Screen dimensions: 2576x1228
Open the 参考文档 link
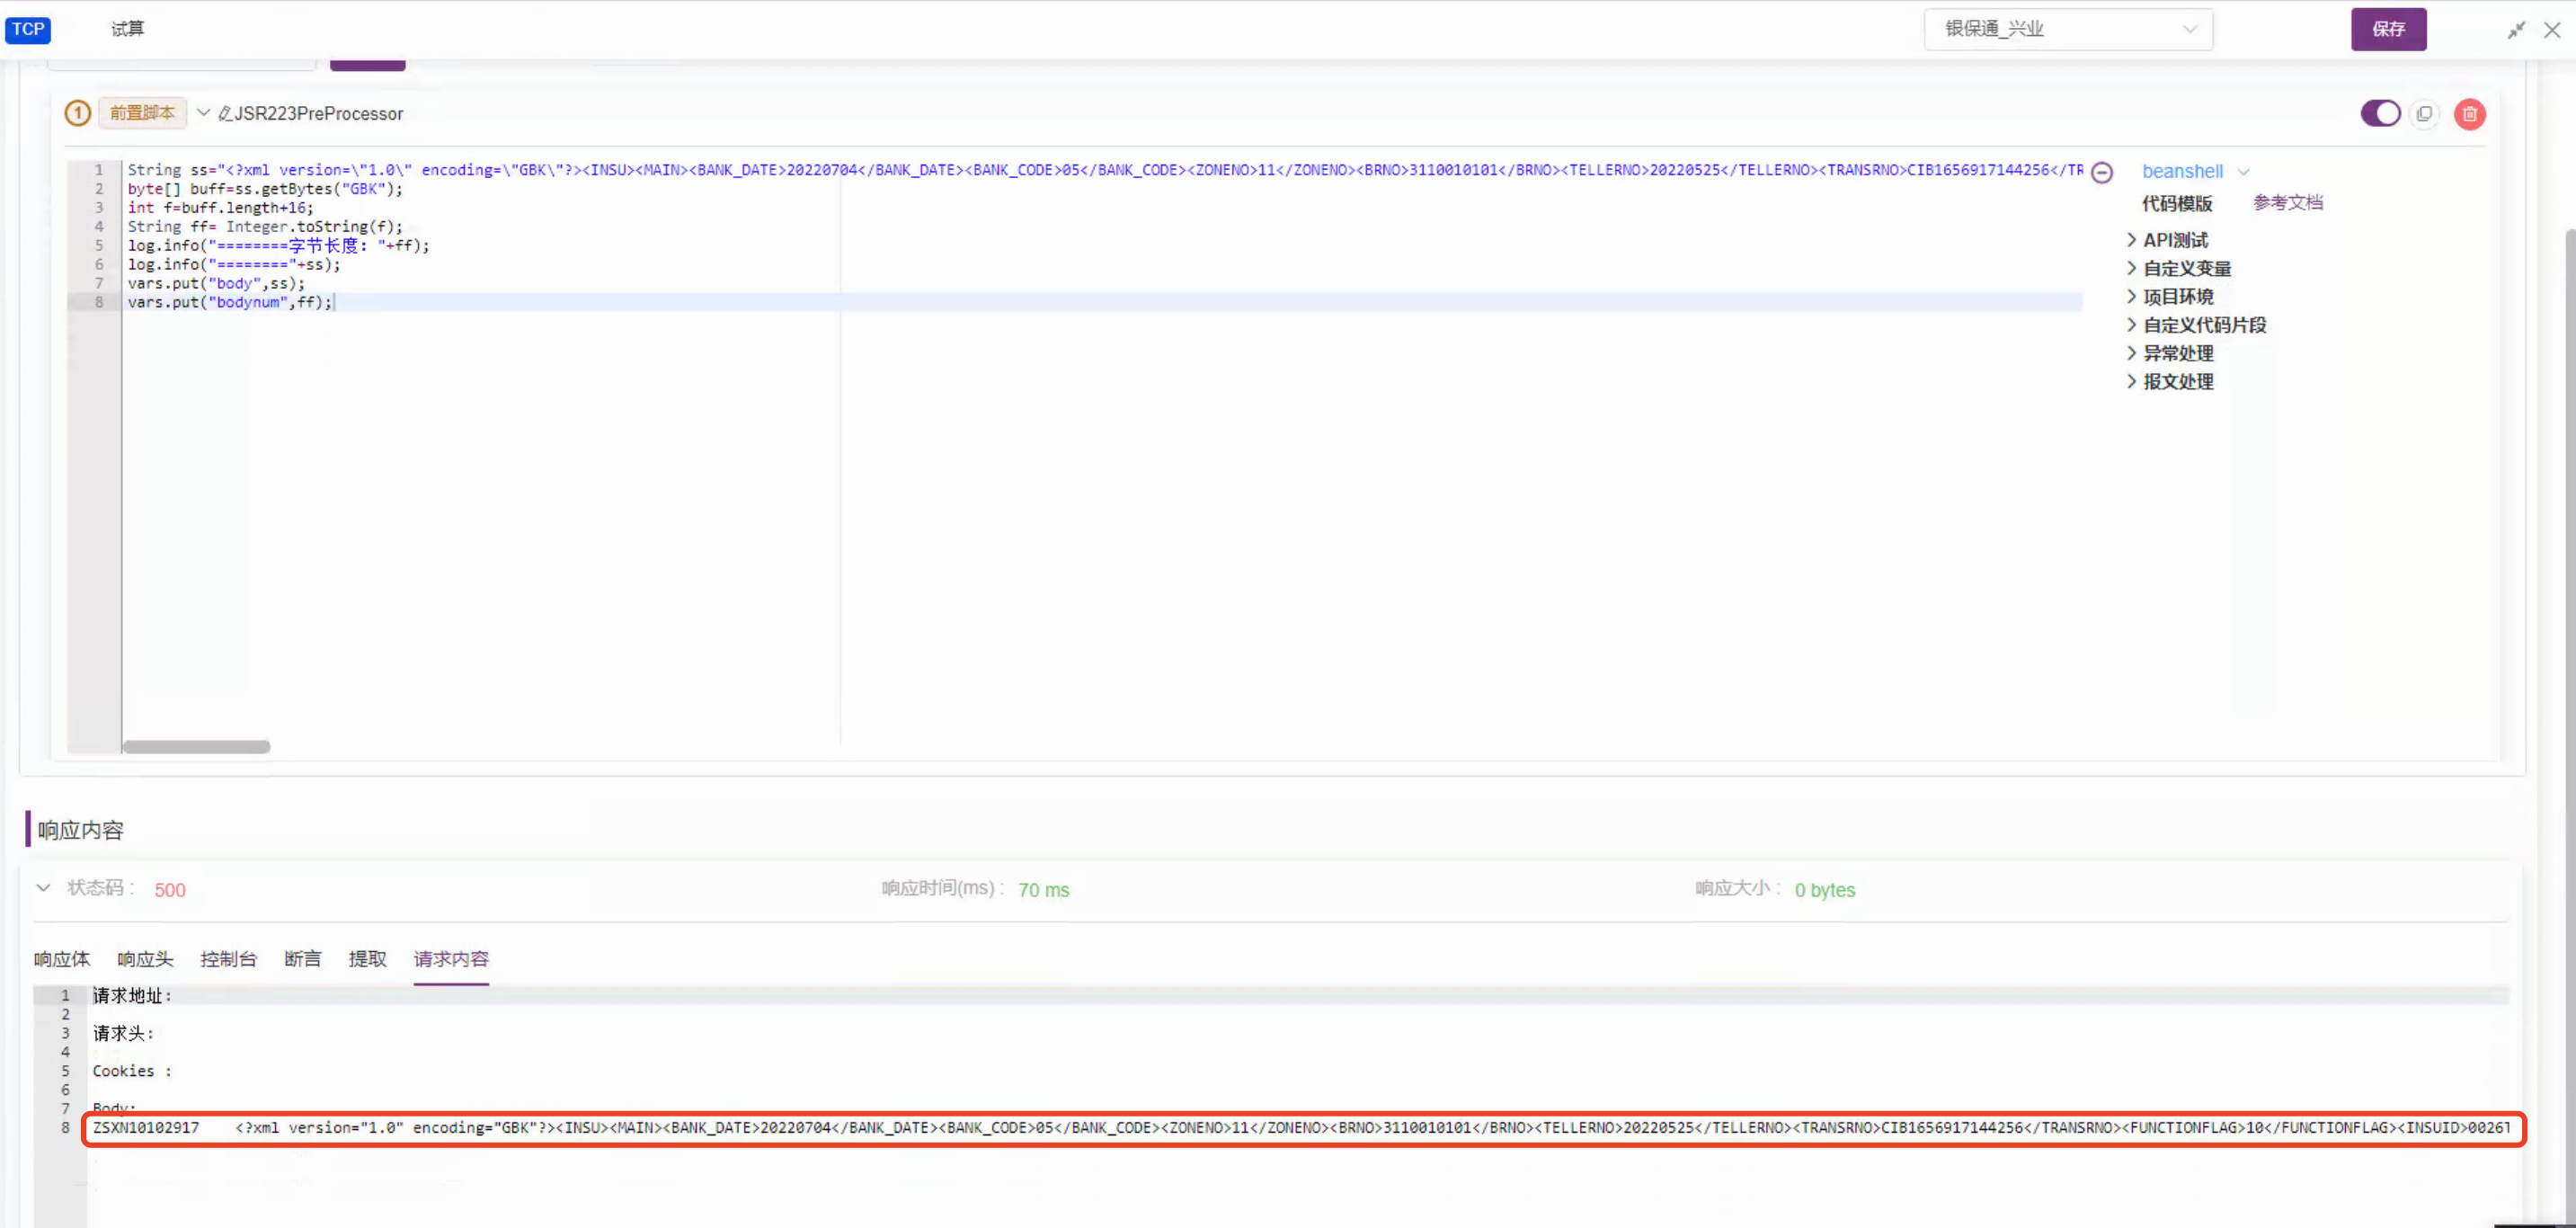(2287, 203)
